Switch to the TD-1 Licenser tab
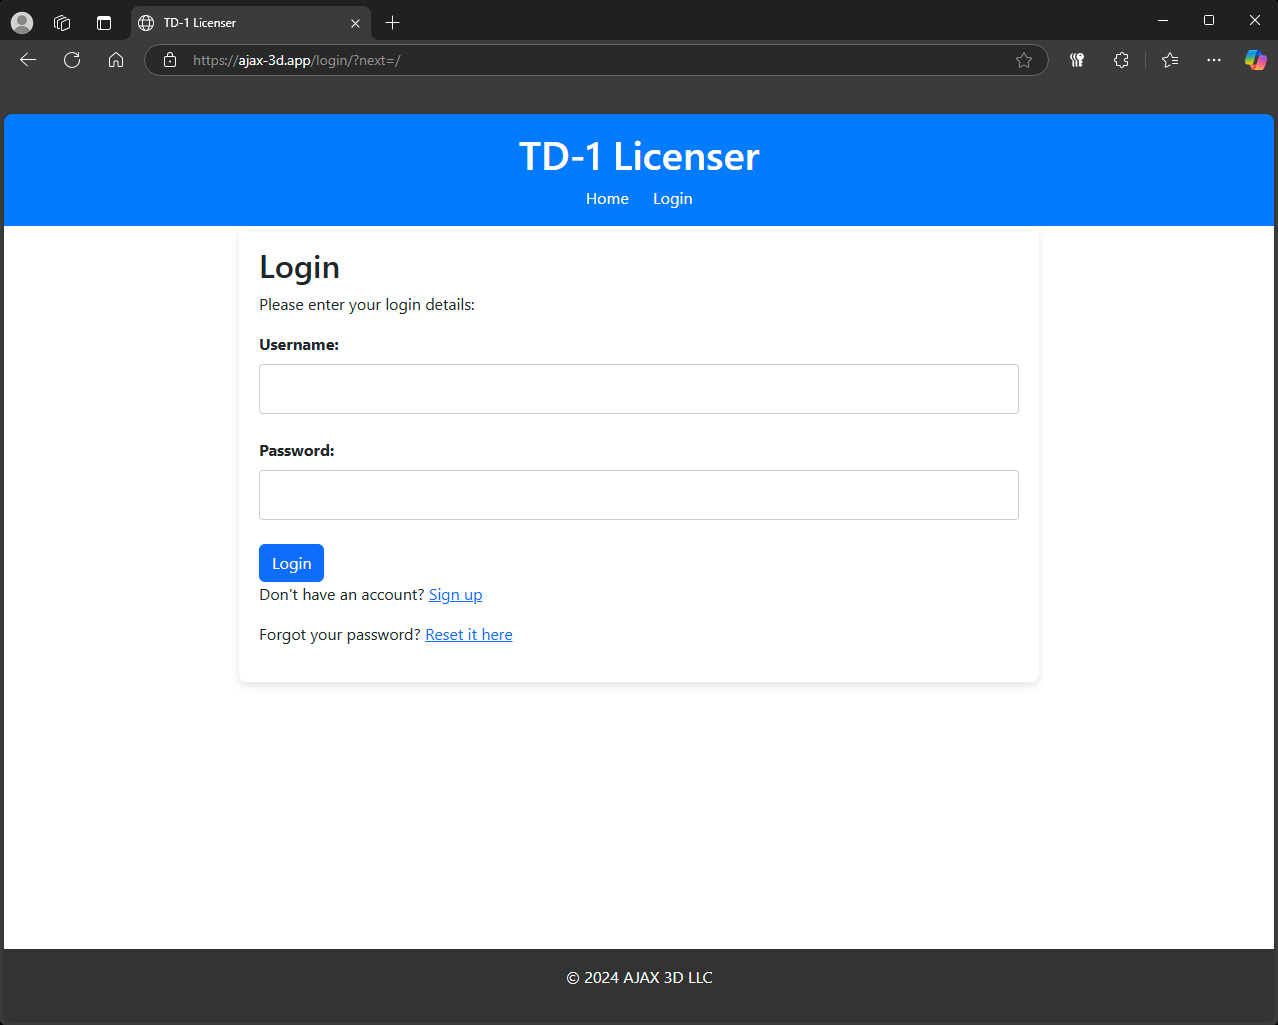 pos(240,22)
